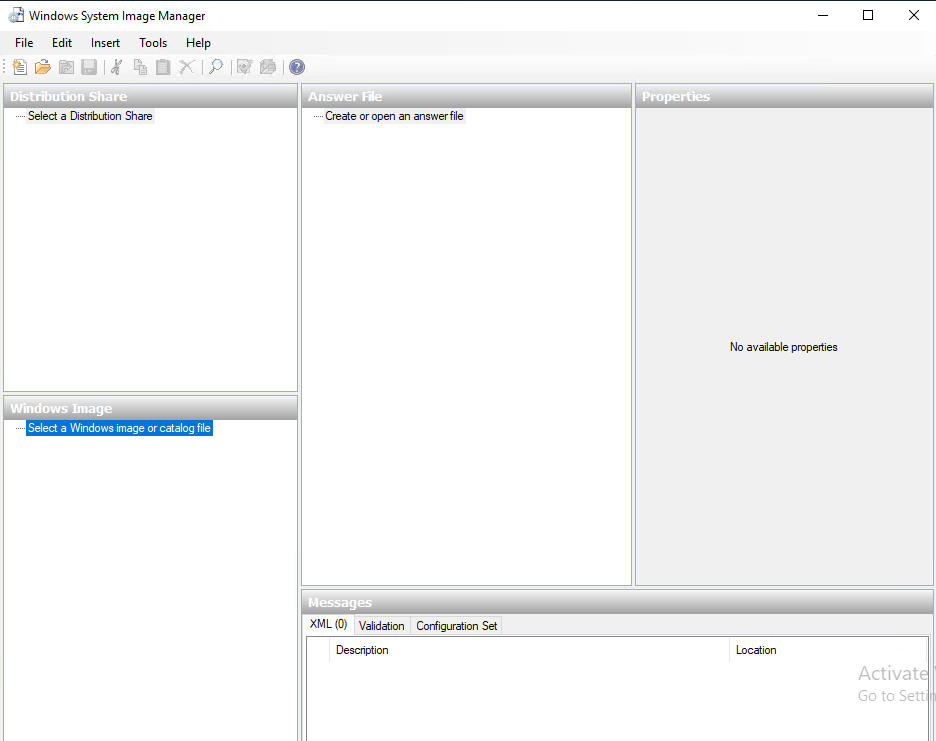Click the Create Configuration Set icon
Screen dimensions: 936x741
[267, 67]
